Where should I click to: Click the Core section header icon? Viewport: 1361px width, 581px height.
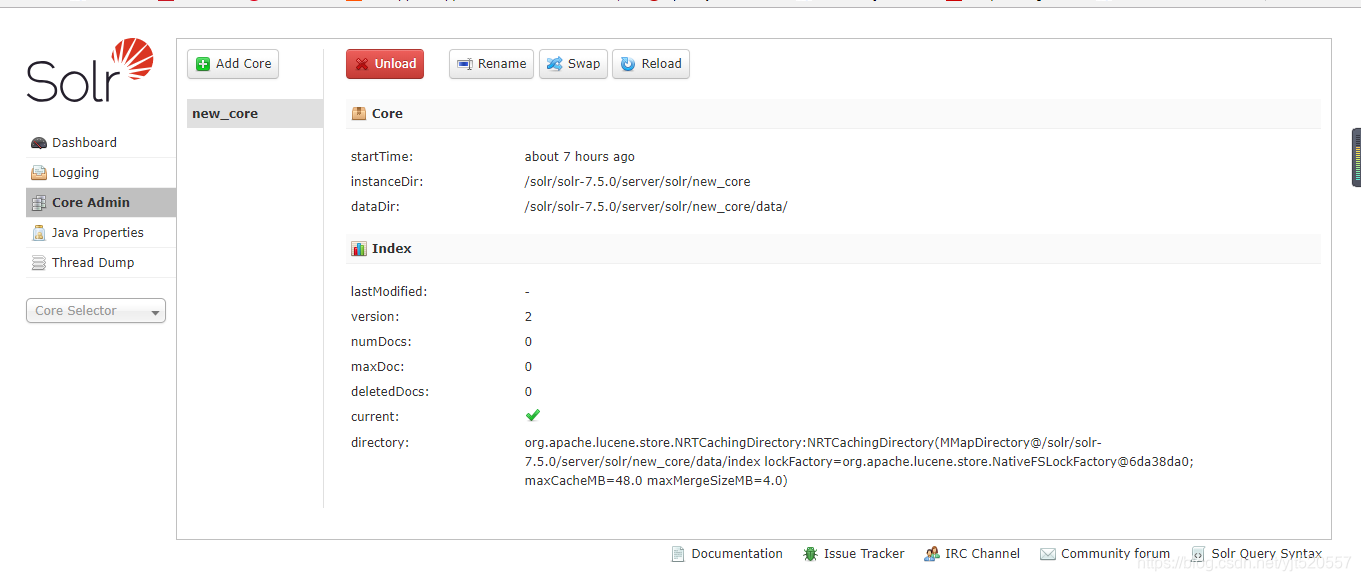click(358, 113)
